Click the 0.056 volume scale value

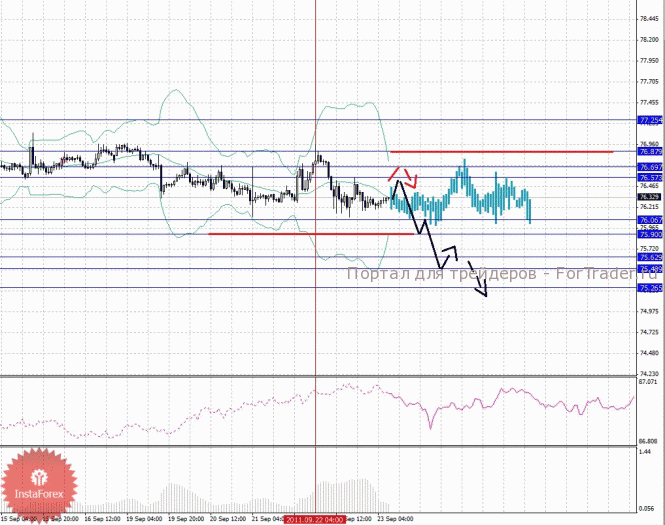point(646,508)
